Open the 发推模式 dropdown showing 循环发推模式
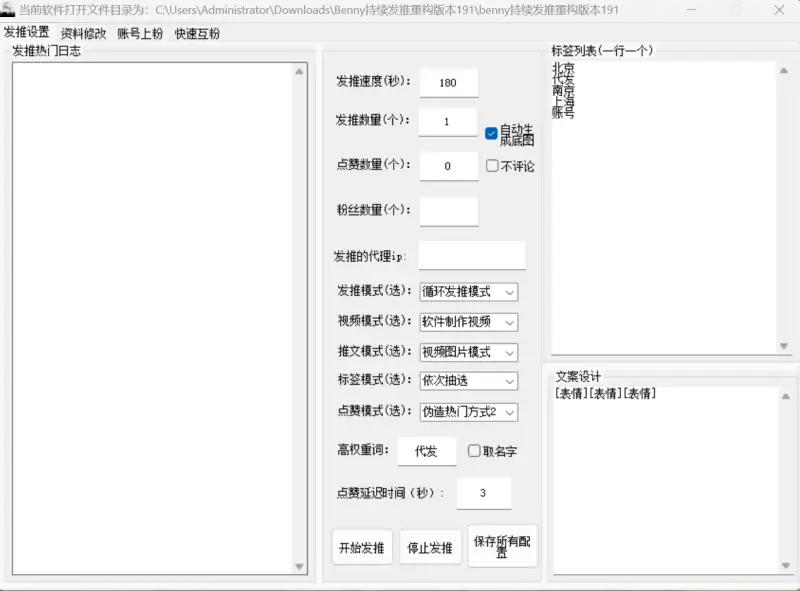Image resolution: width=800 pixels, height=591 pixels. coord(470,291)
